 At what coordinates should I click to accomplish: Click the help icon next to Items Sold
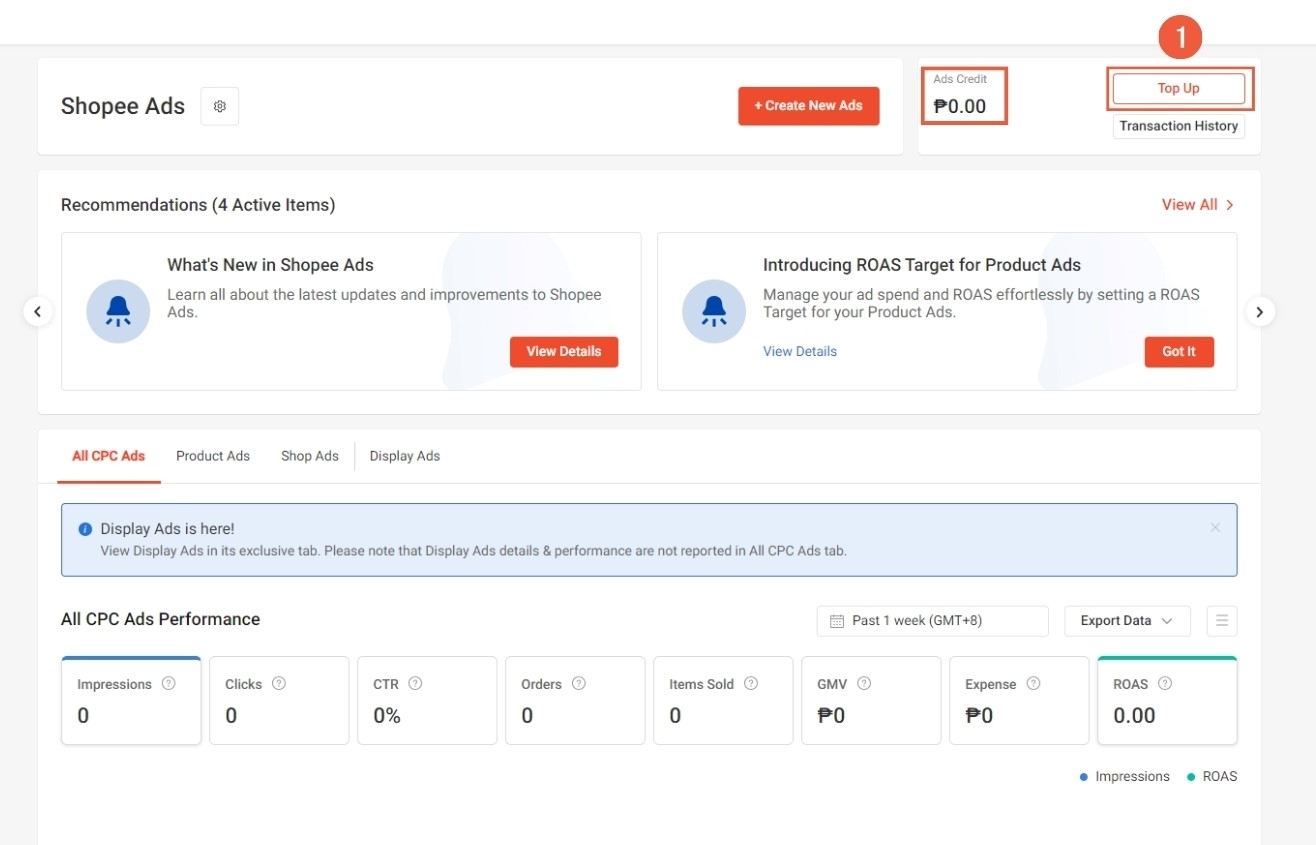pyautogui.click(x=751, y=684)
